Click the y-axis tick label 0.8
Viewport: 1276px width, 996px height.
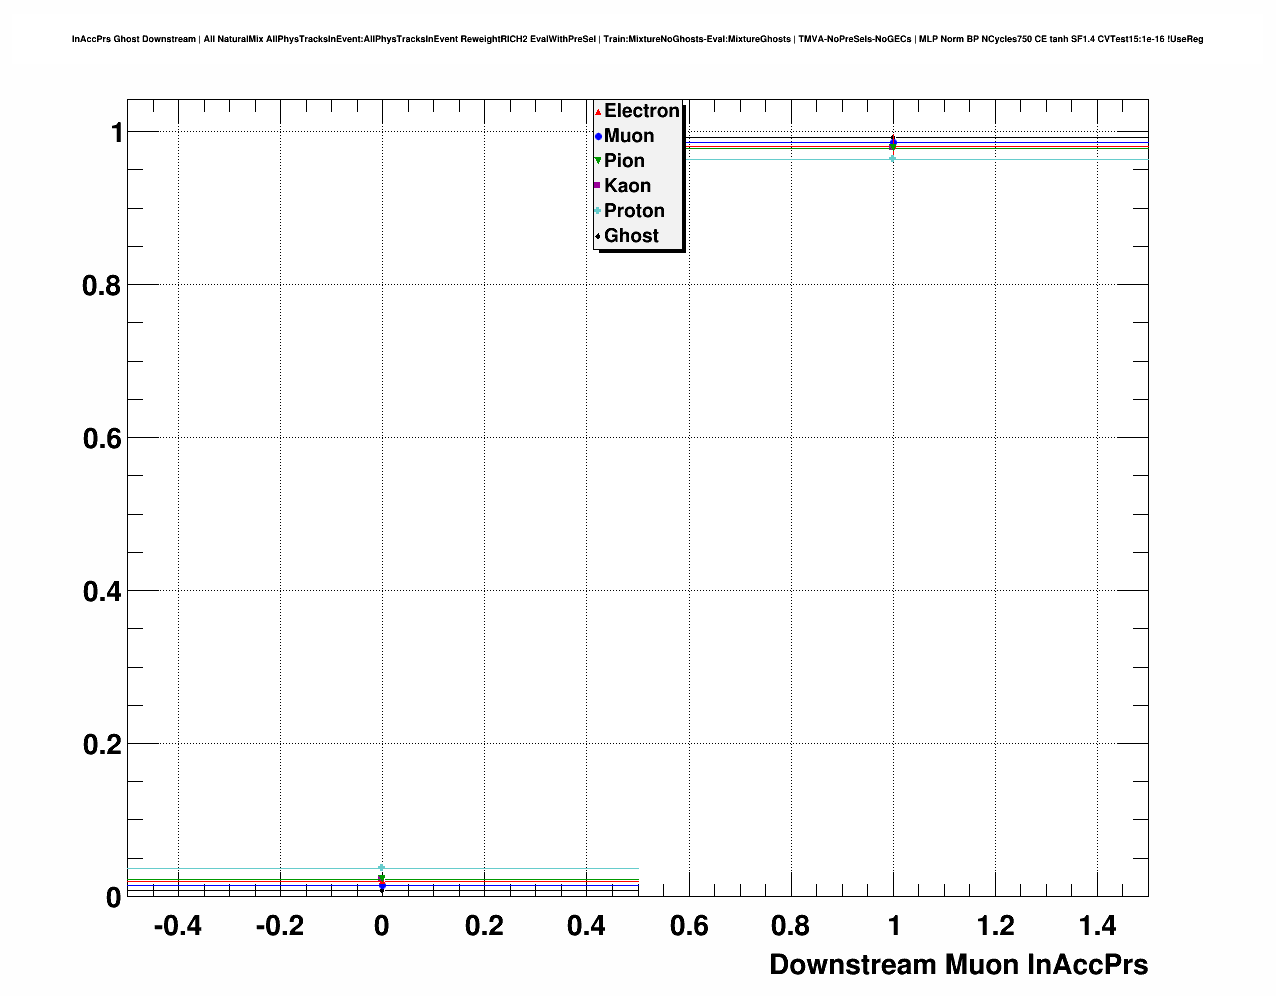[101, 286]
